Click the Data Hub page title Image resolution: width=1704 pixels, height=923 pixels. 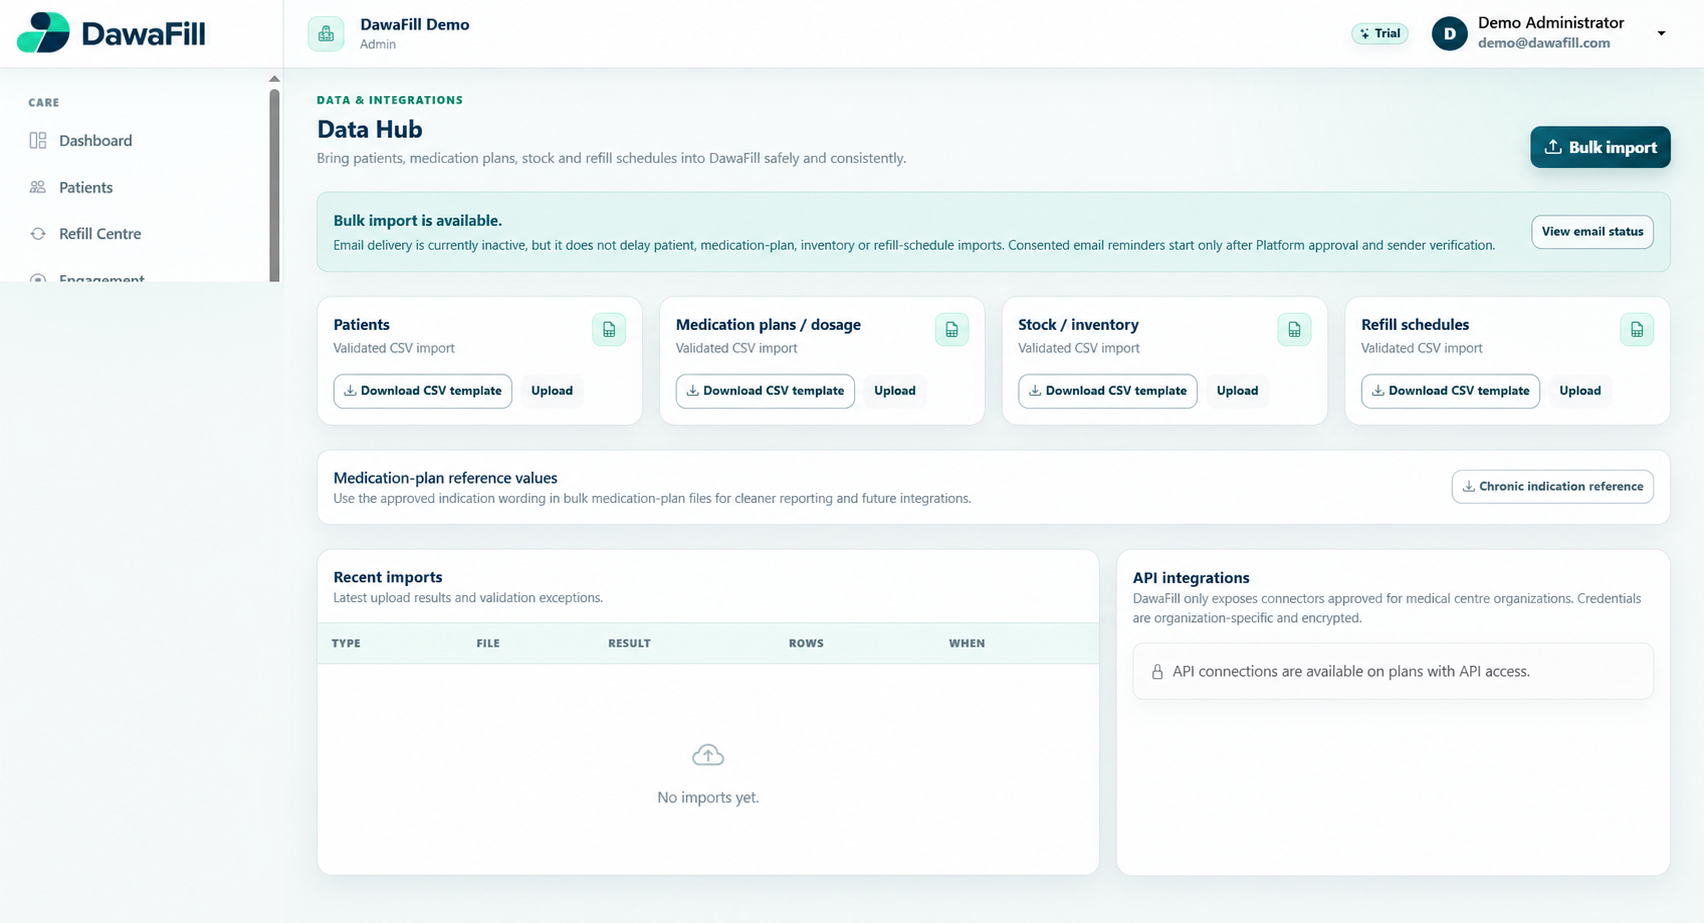(x=370, y=129)
